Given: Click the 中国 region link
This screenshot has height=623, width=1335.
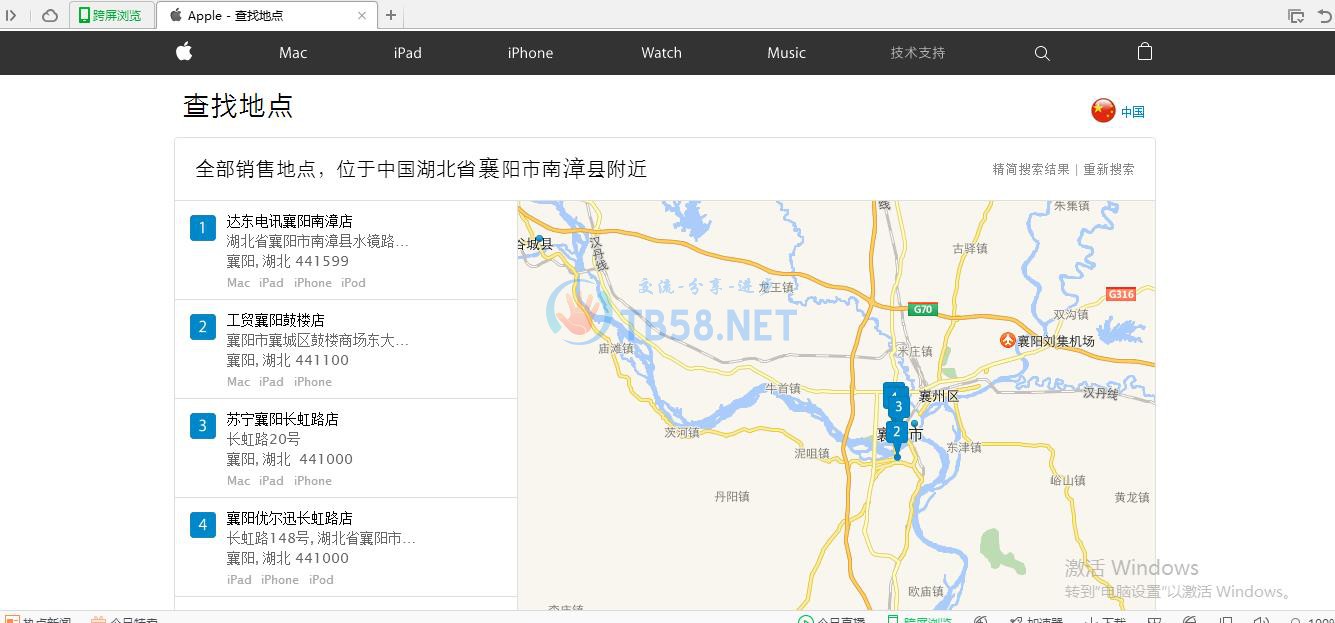Looking at the screenshot, I should (x=1132, y=112).
